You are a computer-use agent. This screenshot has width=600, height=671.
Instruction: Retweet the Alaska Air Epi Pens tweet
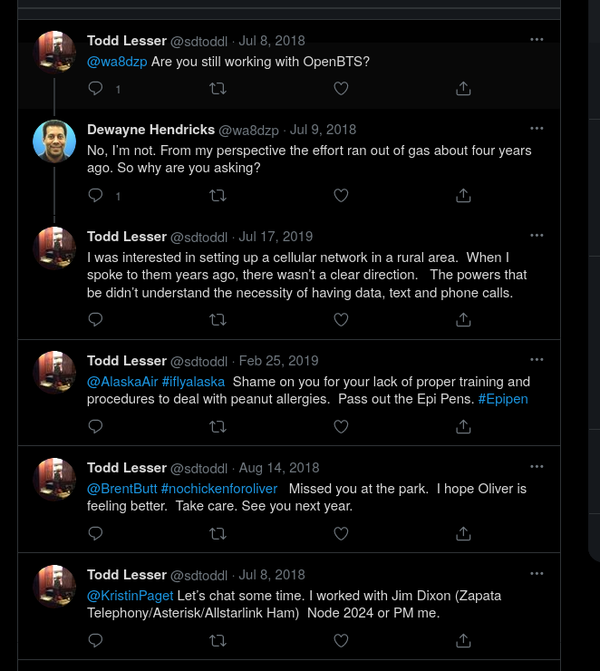pos(217,426)
